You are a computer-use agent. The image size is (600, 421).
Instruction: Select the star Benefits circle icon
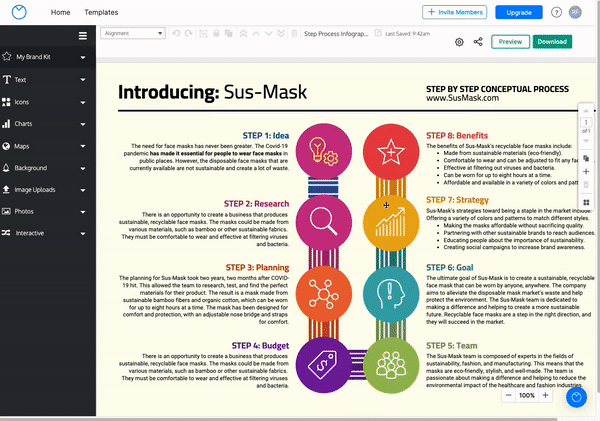[x=391, y=152]
